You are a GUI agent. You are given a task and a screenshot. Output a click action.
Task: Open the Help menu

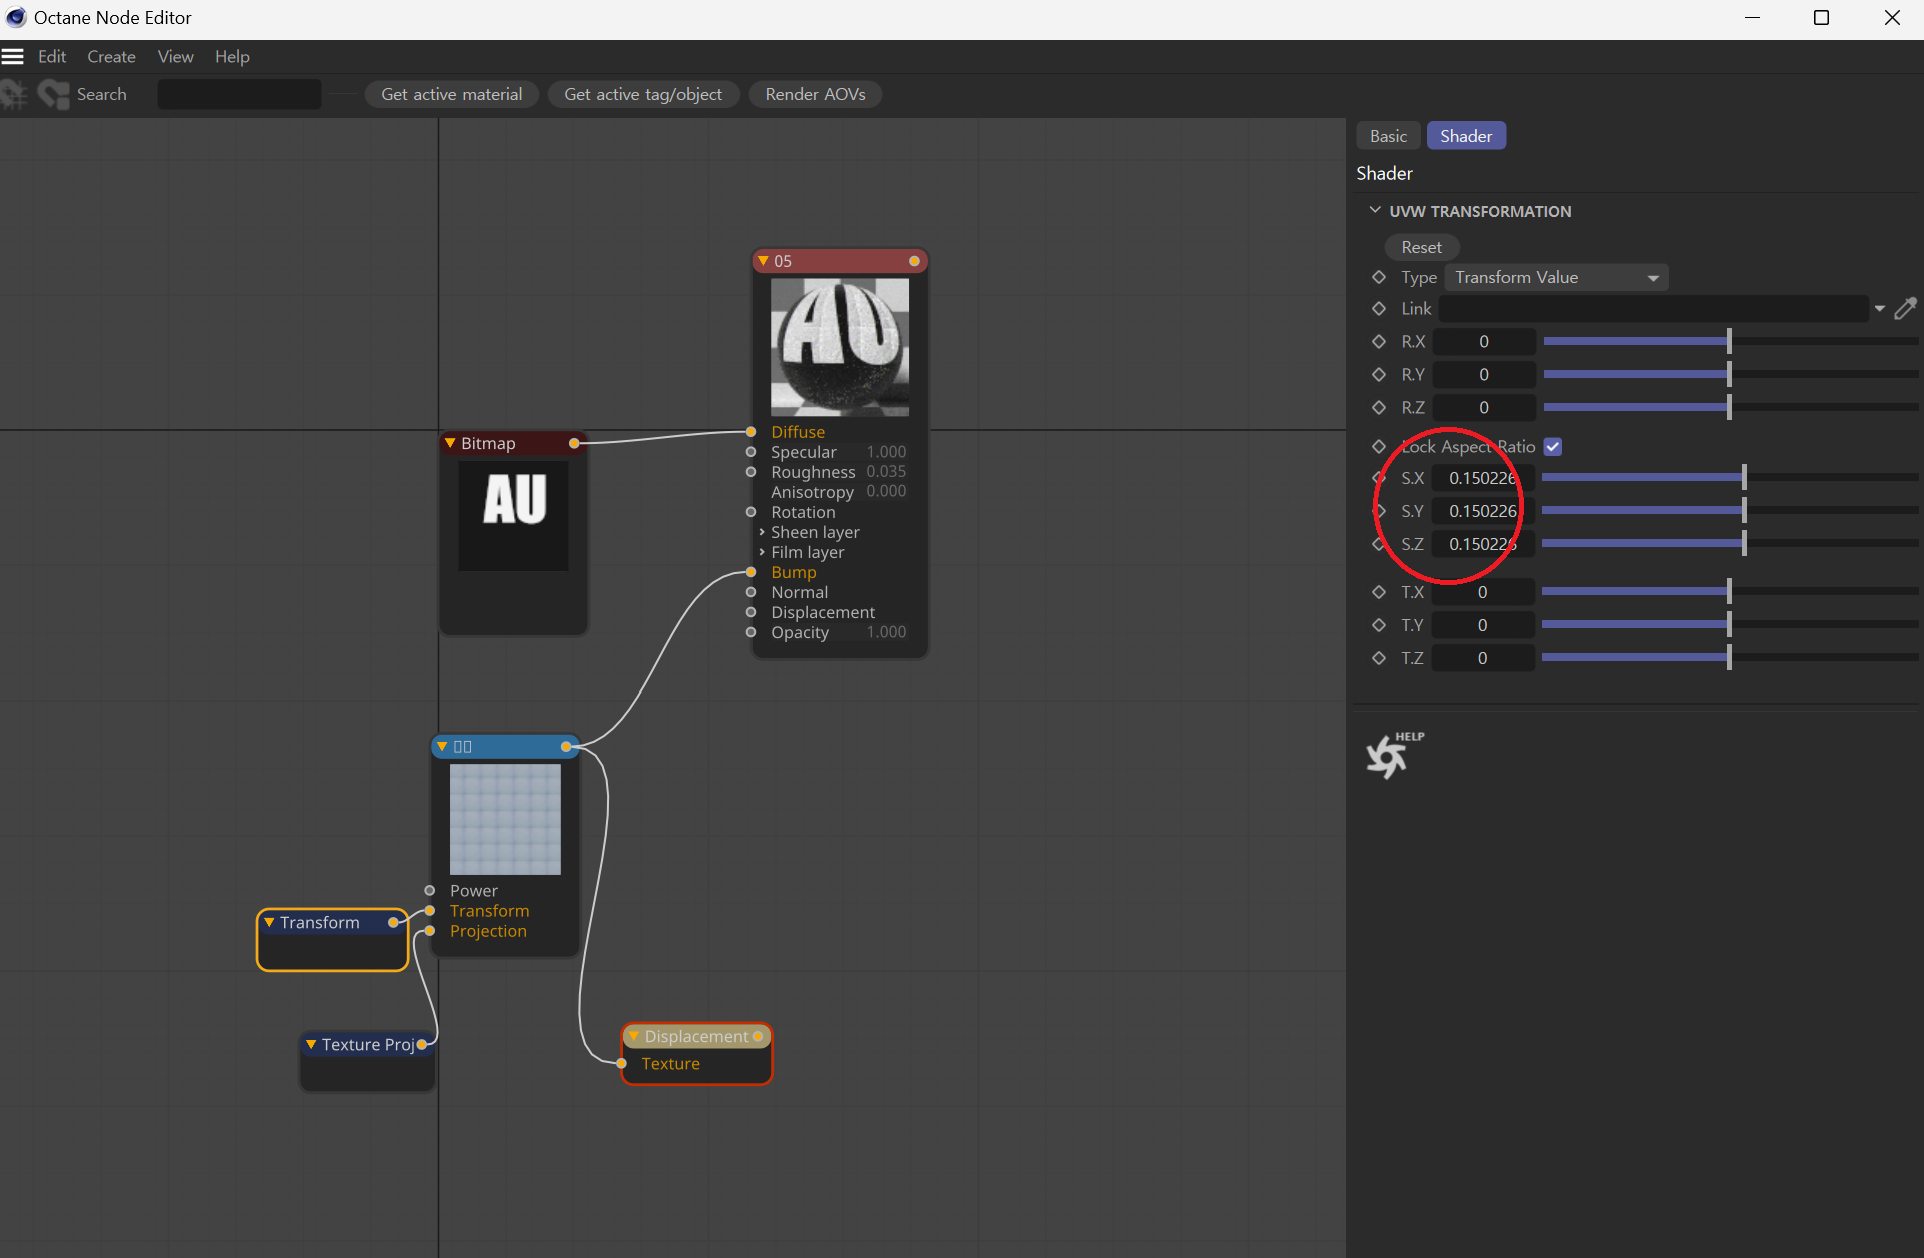pos(232,56)
